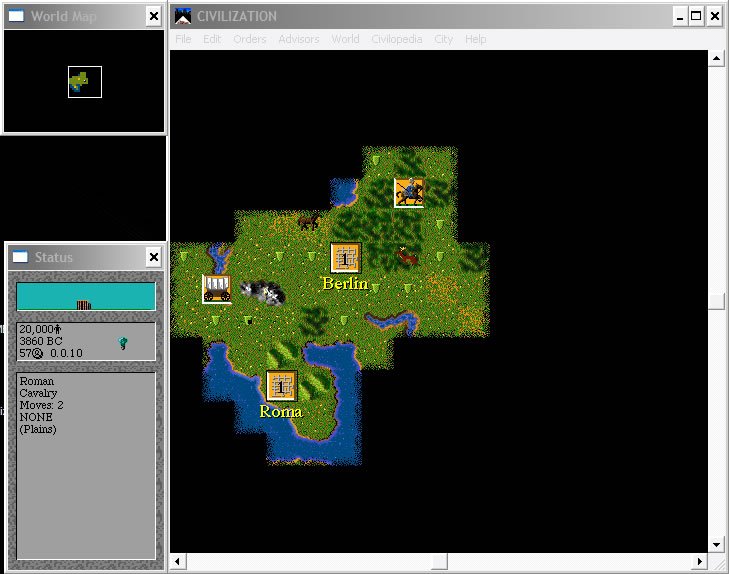Open the Roma city square

281,385
